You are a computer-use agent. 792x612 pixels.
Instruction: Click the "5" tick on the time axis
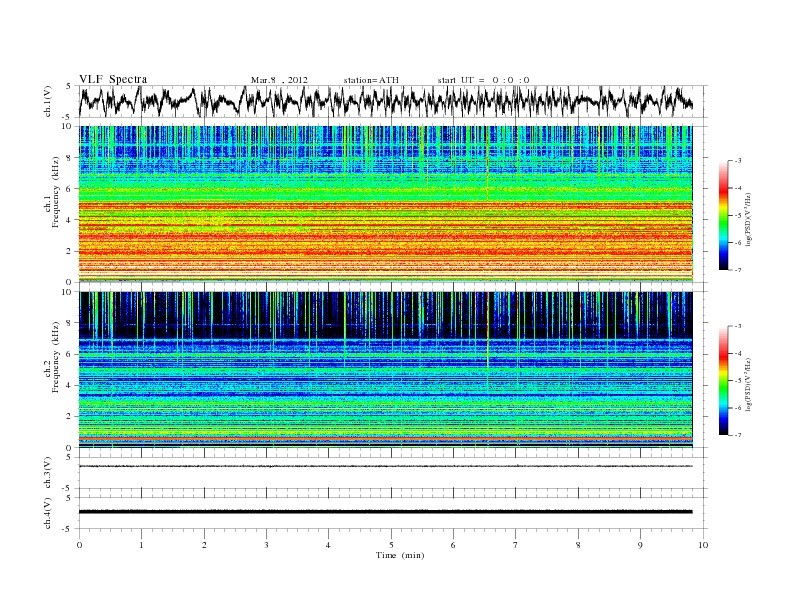[x=391, y=545]
